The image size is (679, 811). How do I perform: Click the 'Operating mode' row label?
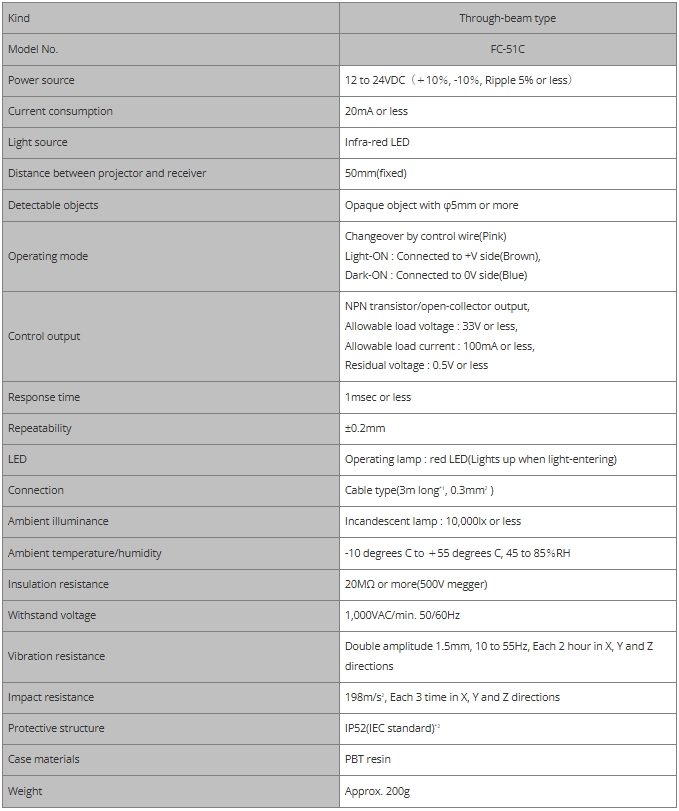pos(48,256)
